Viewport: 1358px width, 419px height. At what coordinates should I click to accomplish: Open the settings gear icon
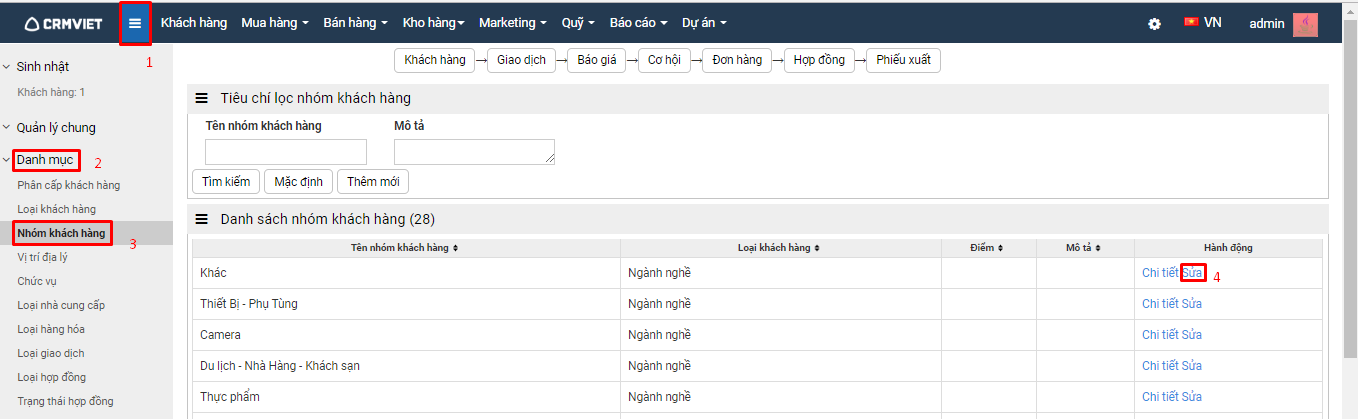pos(1154,23)
